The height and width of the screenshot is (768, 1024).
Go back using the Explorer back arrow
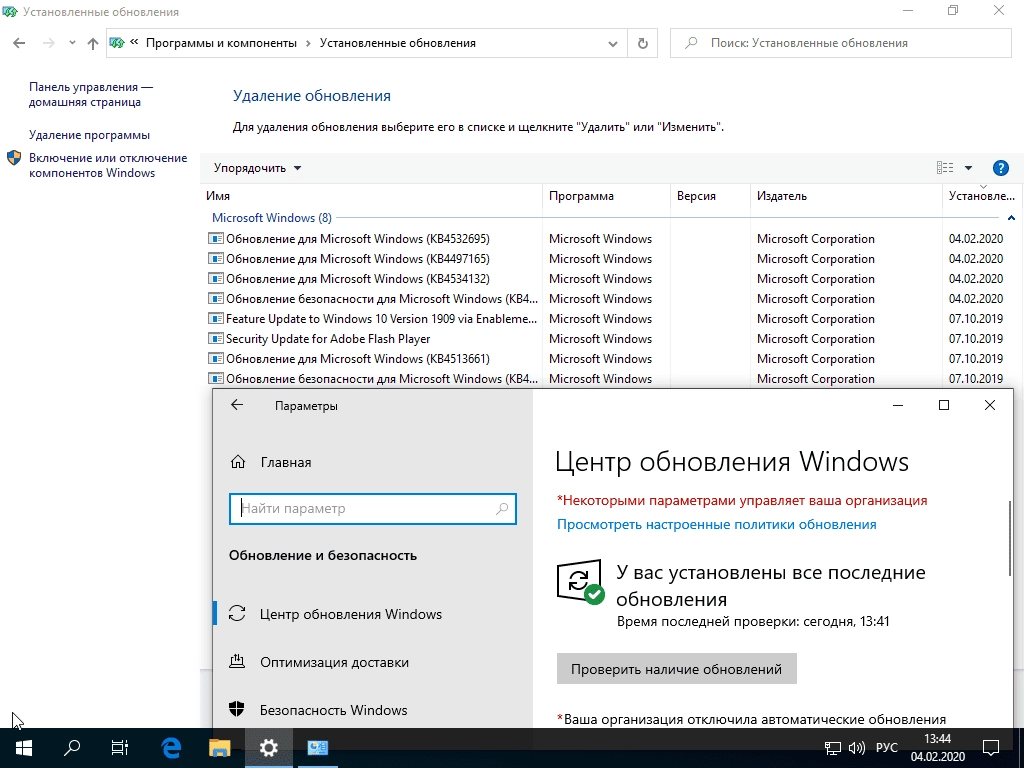click(19, 43)
